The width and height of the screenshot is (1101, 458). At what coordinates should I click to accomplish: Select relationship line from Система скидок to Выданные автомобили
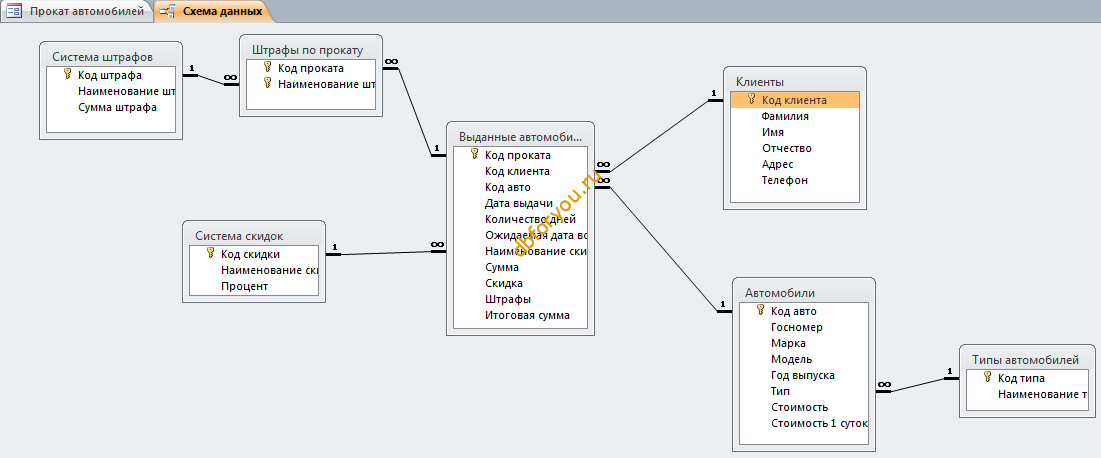385,253
